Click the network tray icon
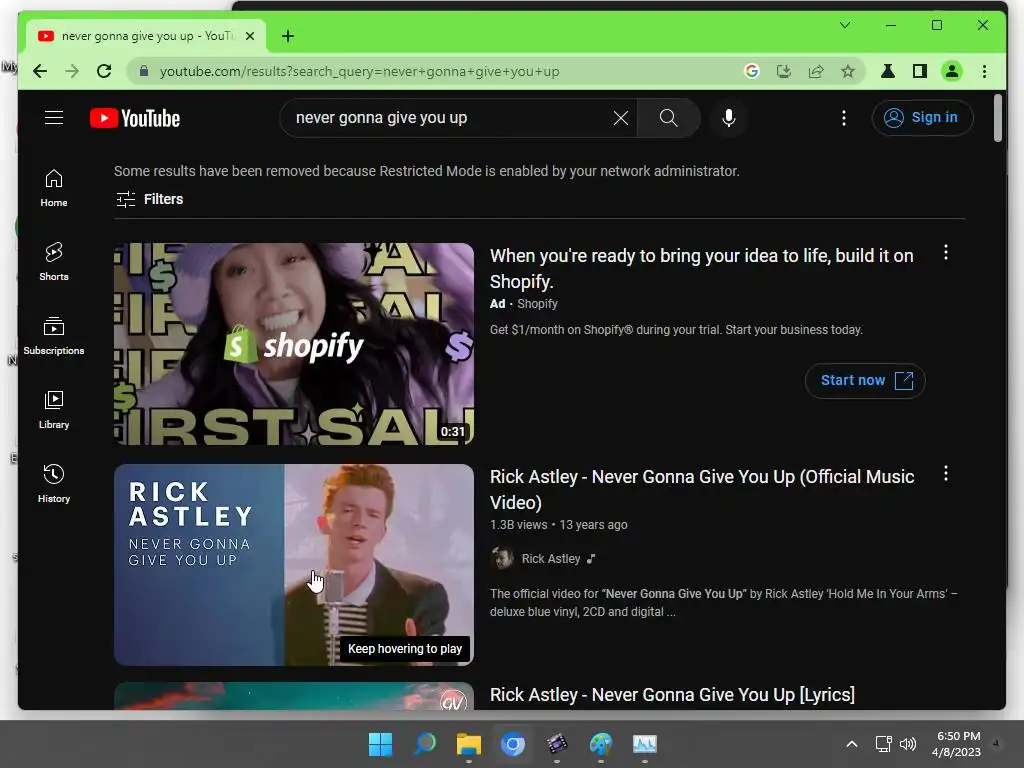The width and height of the screenshot is (1024, 768). 884,744
